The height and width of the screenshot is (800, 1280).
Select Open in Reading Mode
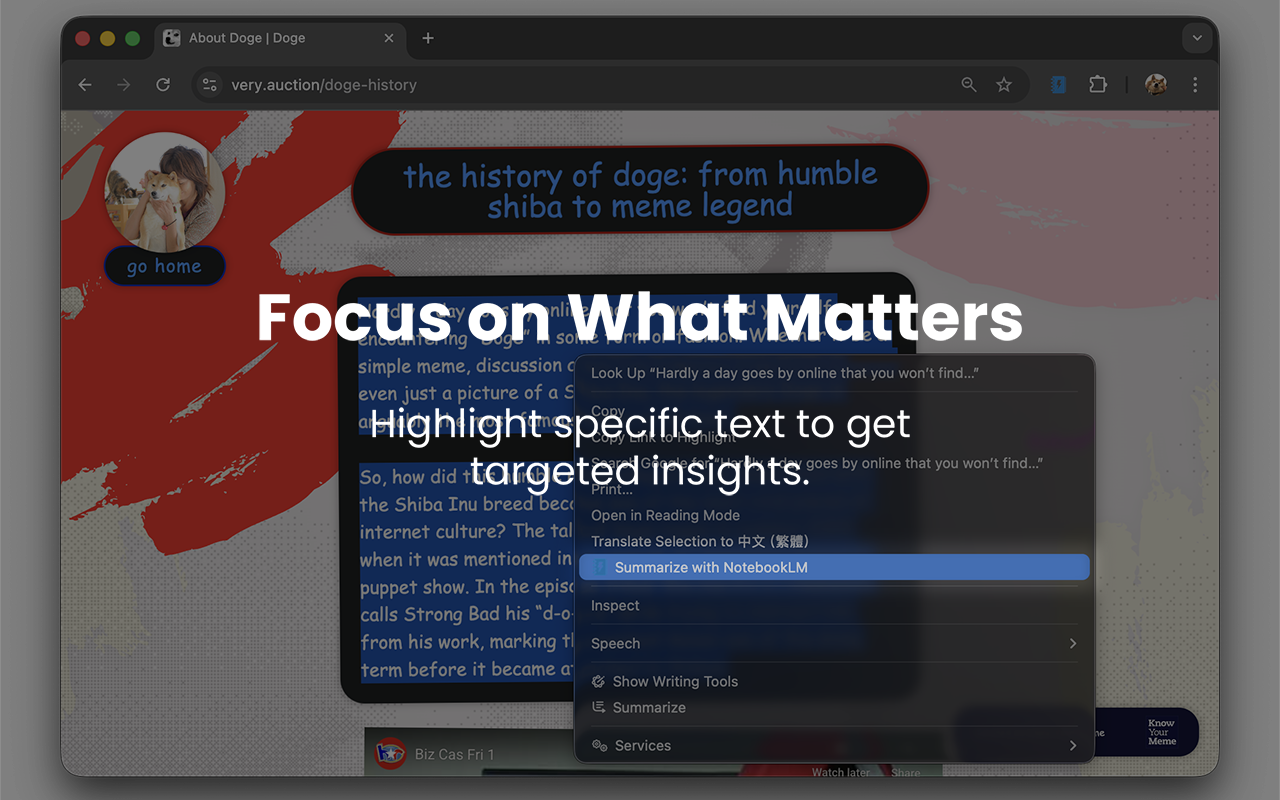coord(834,516)
